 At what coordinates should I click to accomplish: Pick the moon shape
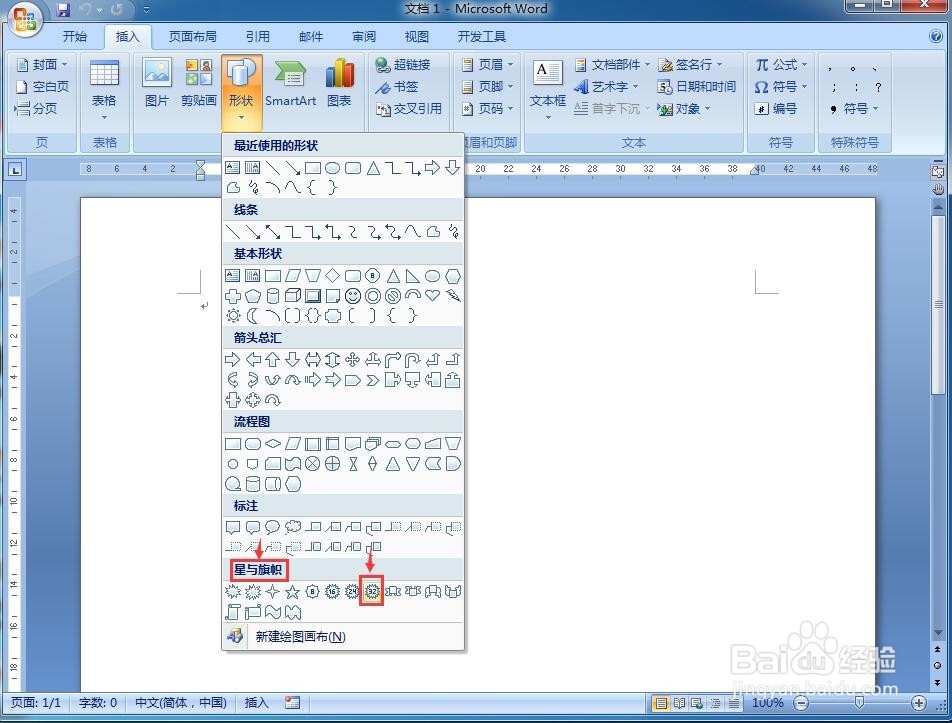click(x=253, y=316)
